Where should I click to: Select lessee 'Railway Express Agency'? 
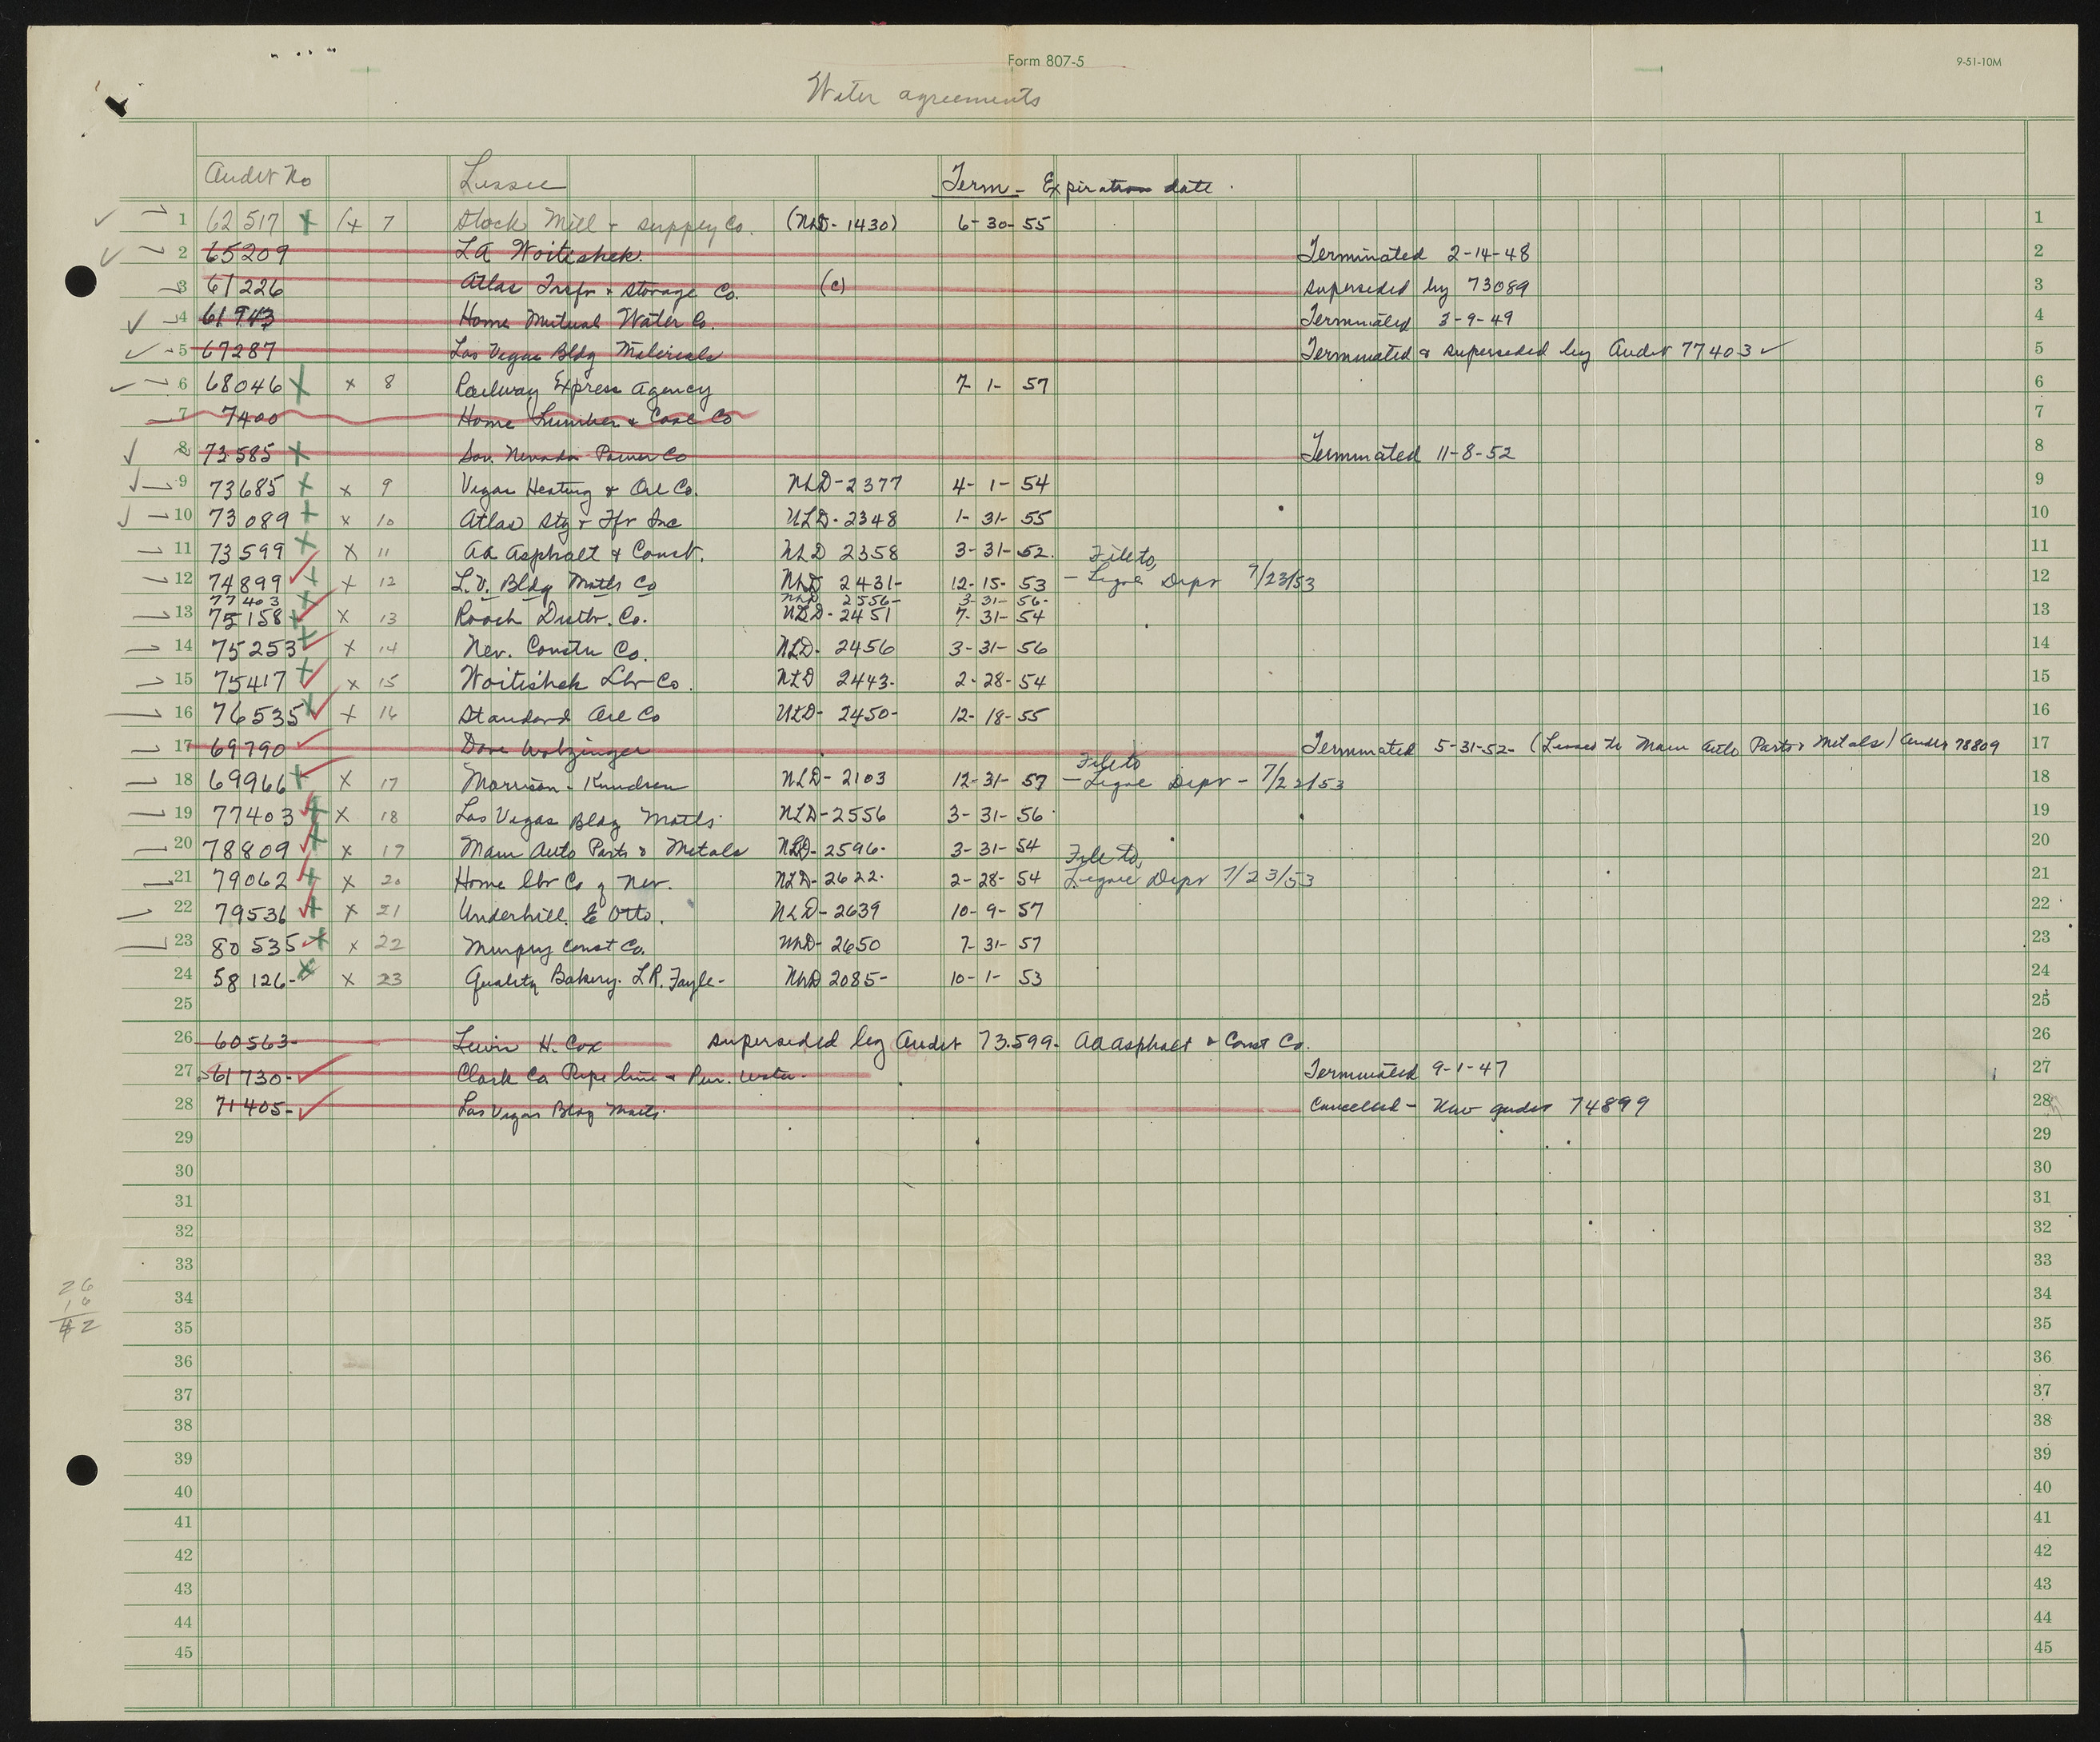click(583, 389)
